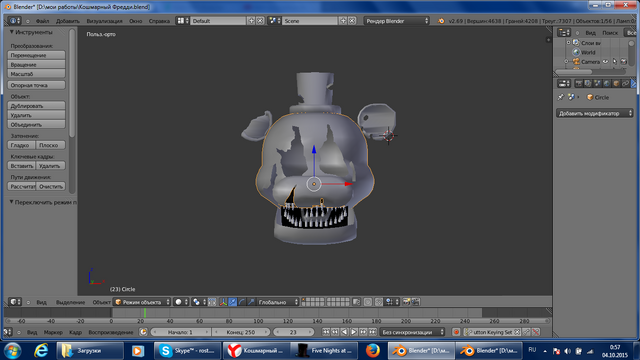Toggle Camera renderability icon in outliner
The width and height of the screenshot is (640, 360).
[624, 62]
